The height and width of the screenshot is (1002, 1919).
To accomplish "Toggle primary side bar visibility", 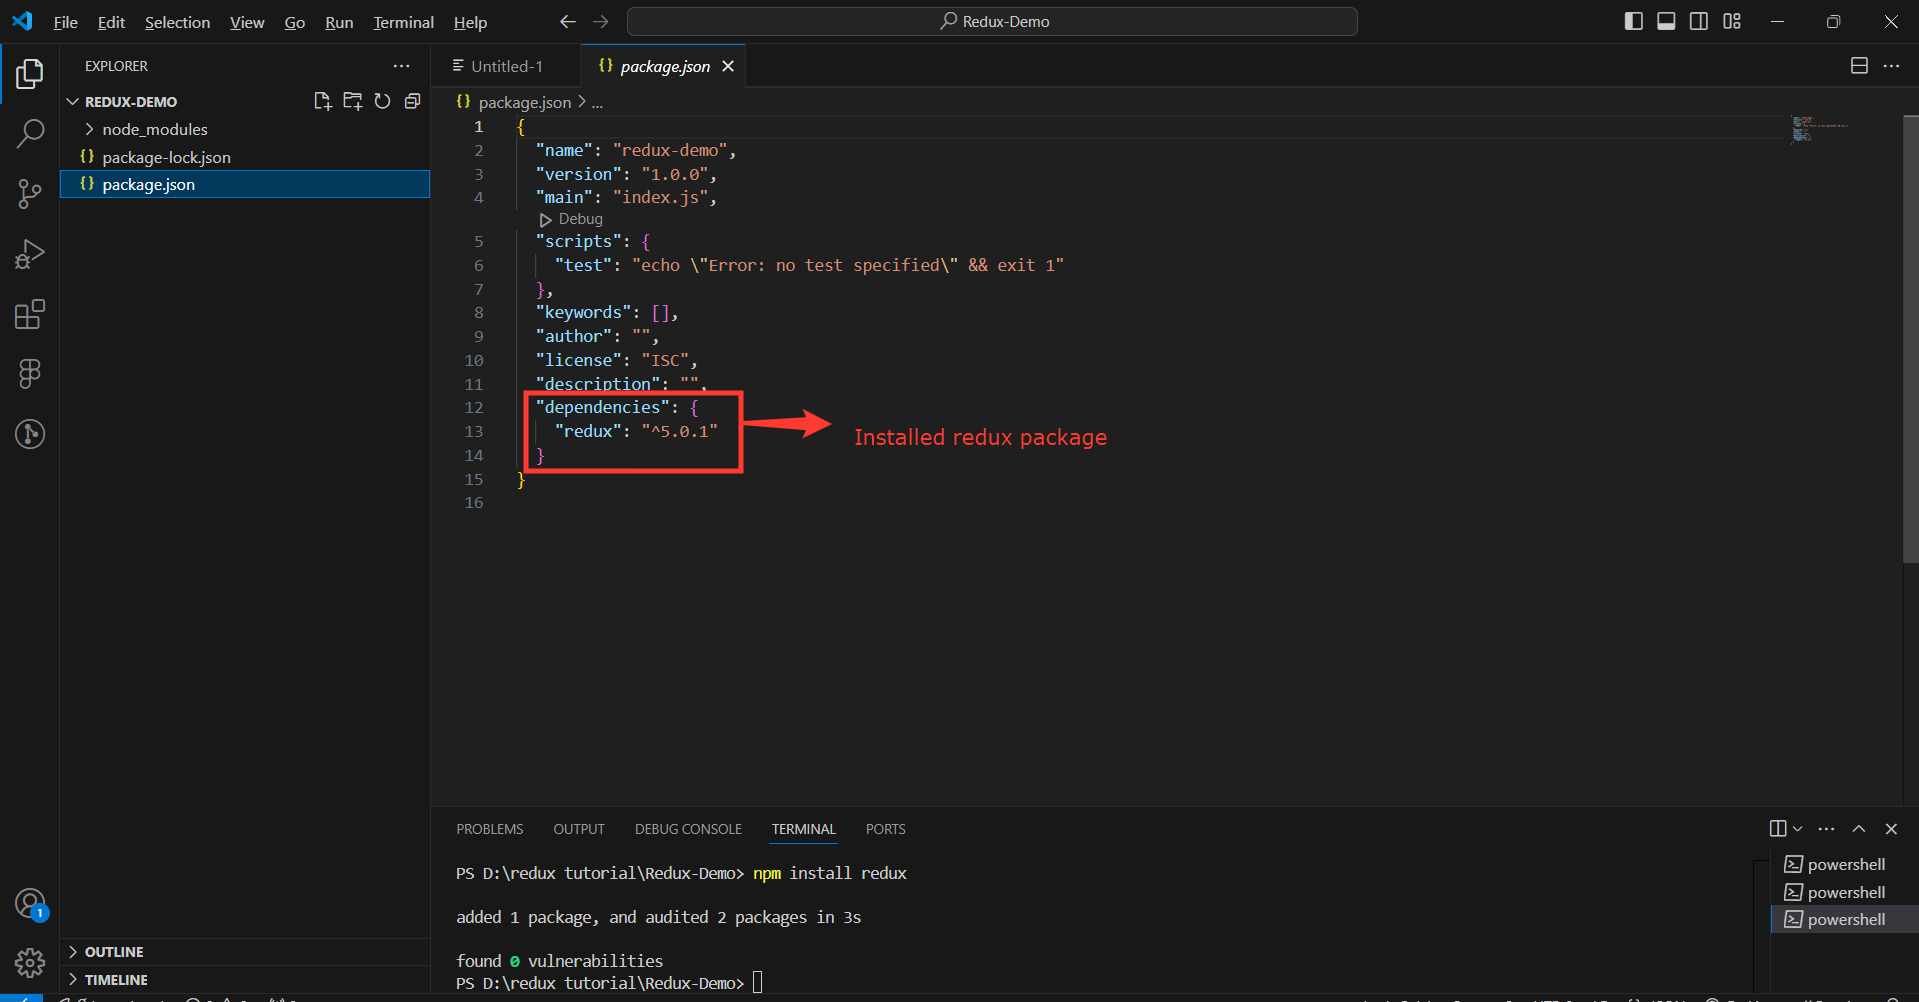I will coord(1634,21).
